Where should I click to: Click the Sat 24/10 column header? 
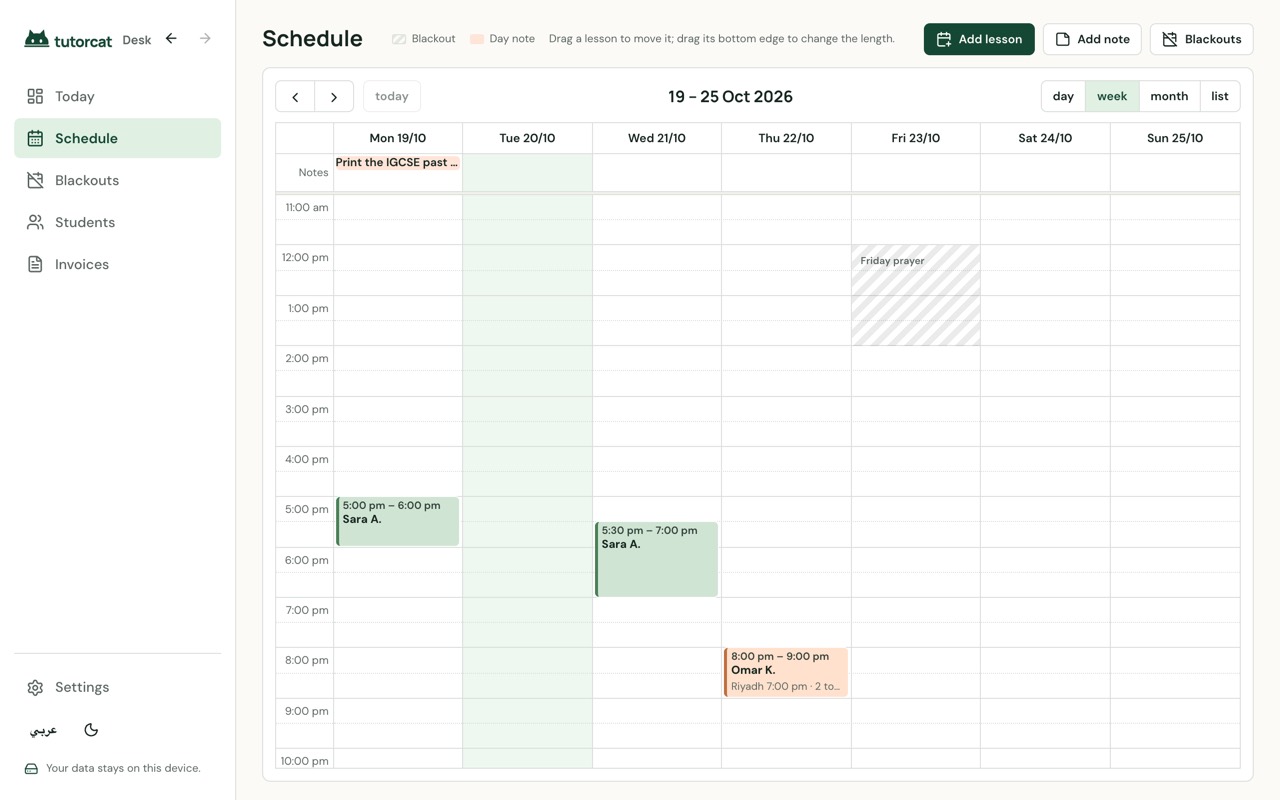pos(1045,138)
